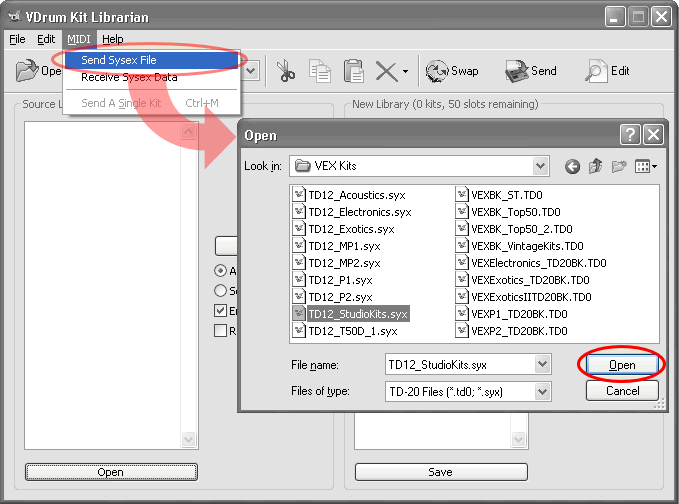Viewport: 679px width, 504px height.
Task: Expand the Files of type dropdown
Action: click(543, 391)
